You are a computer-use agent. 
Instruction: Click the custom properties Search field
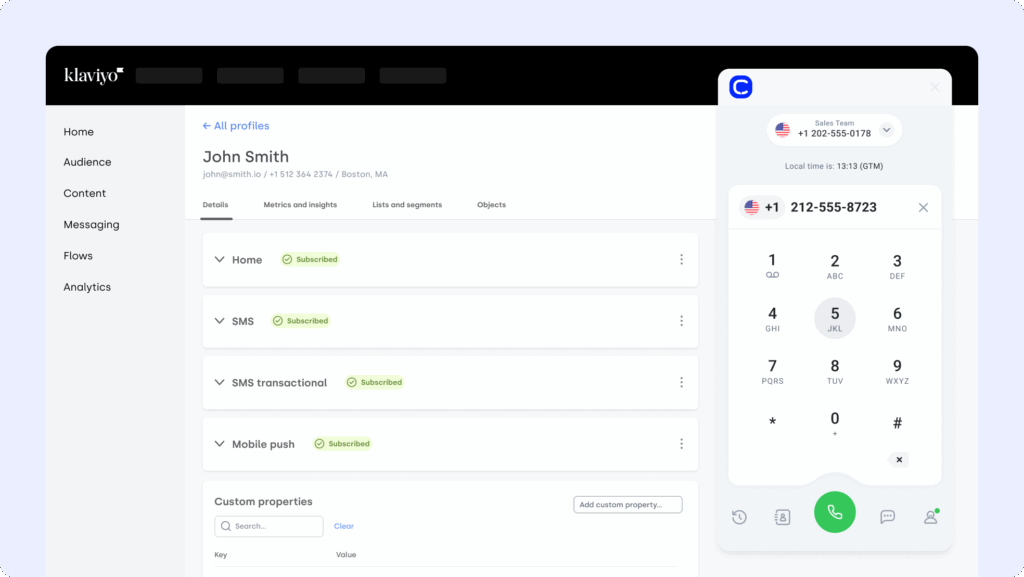coord(269,526)
